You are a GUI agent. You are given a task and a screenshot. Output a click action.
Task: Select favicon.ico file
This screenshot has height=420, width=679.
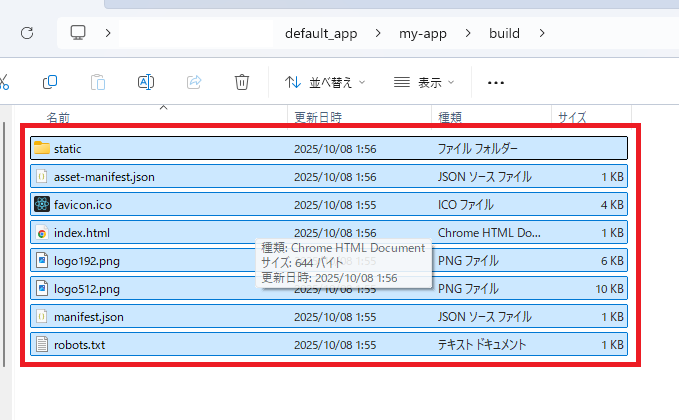click(329, 204)
